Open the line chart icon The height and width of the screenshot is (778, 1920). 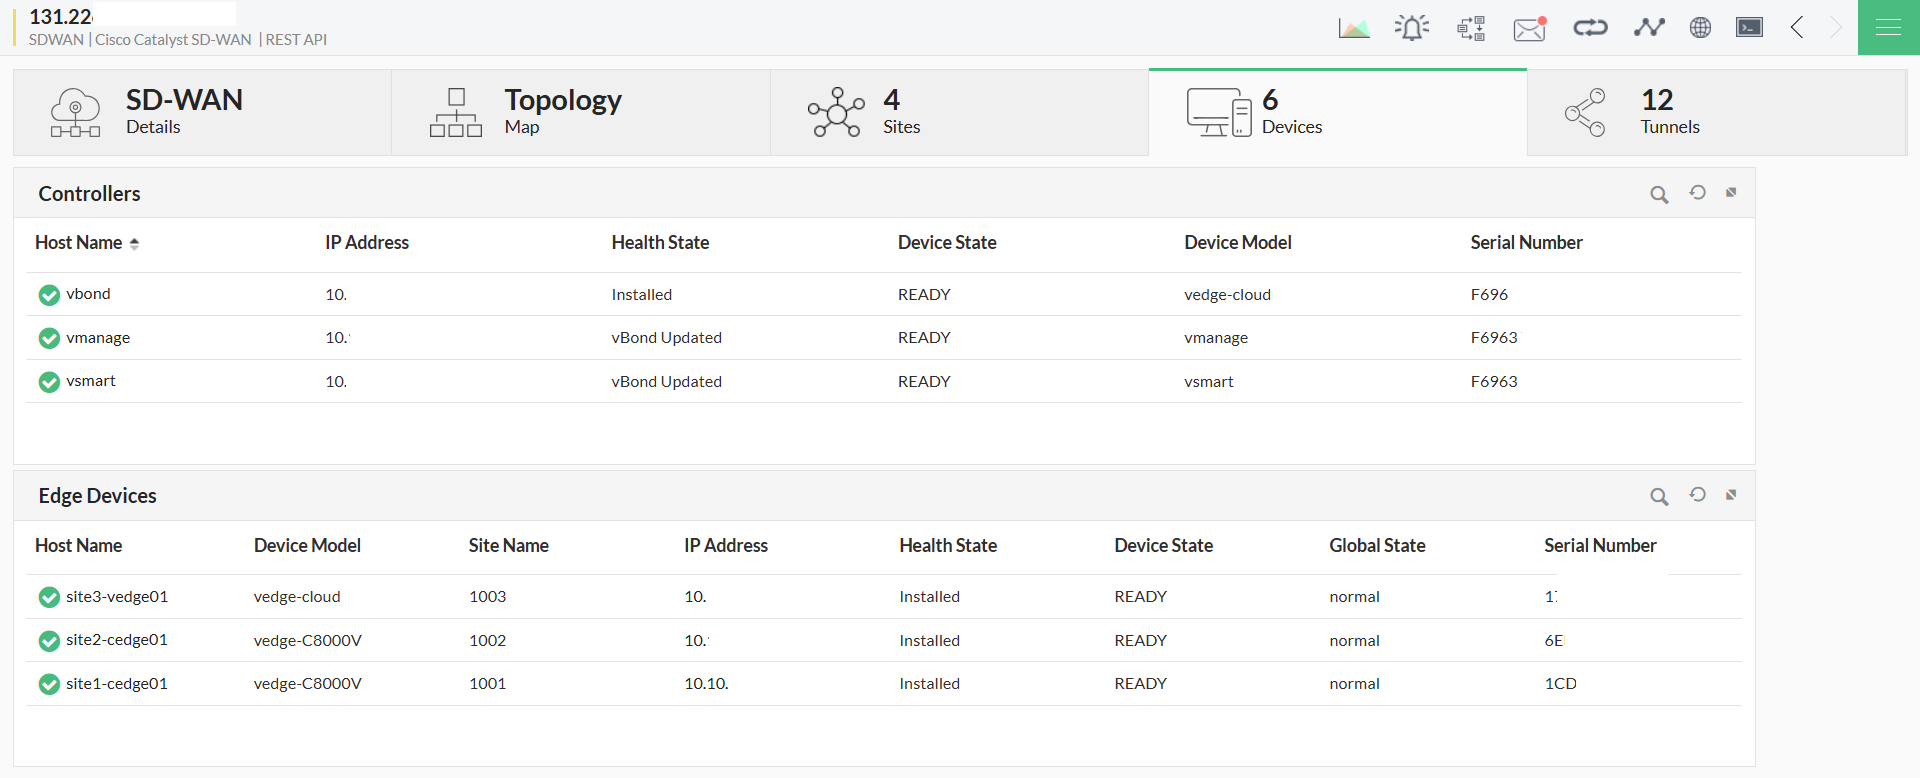coord(1649,28)
